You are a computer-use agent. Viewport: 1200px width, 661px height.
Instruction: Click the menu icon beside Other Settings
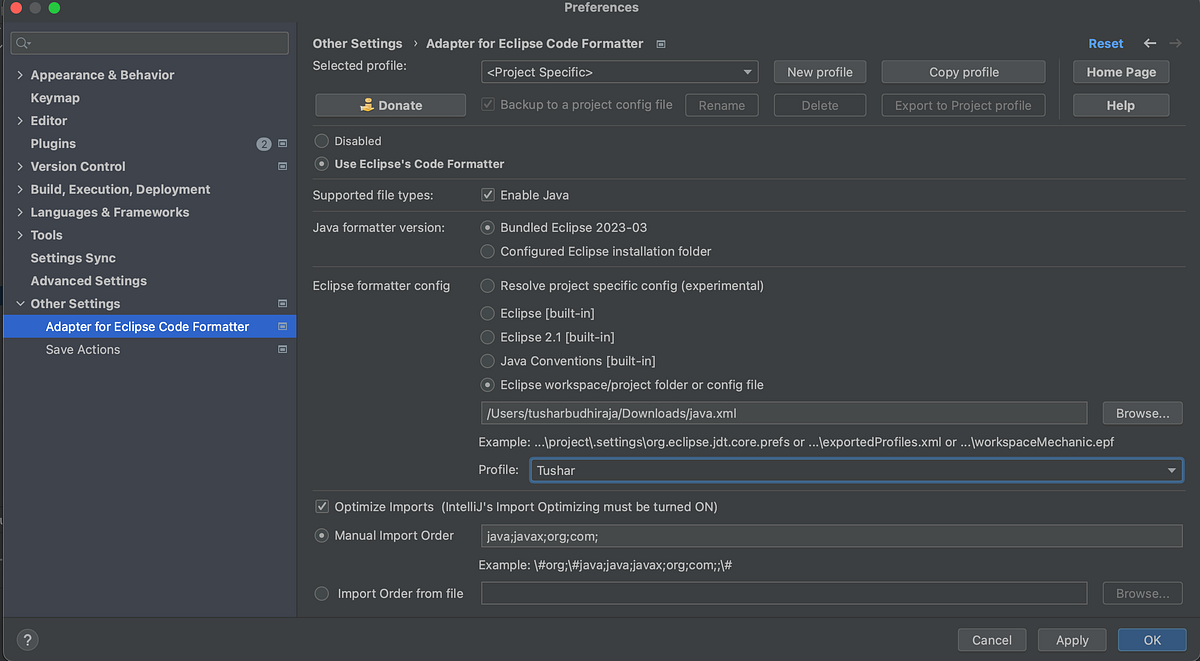point(281,303)
